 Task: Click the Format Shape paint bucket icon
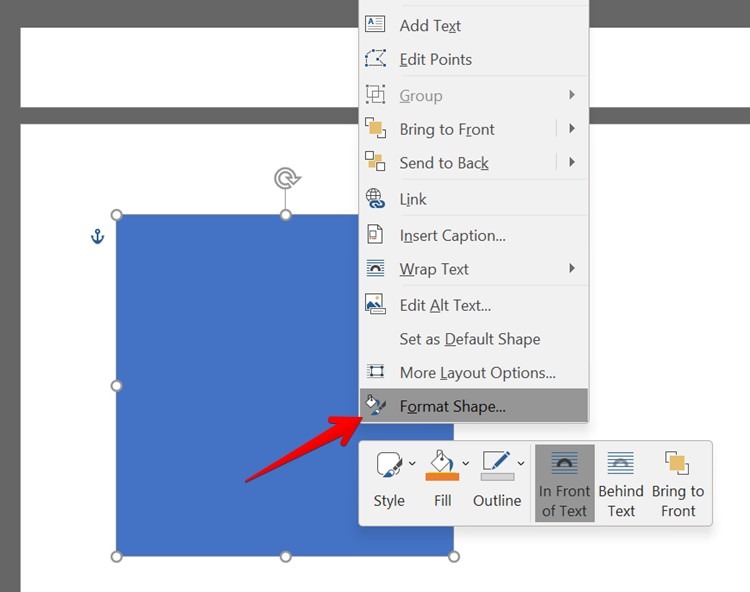375,406
